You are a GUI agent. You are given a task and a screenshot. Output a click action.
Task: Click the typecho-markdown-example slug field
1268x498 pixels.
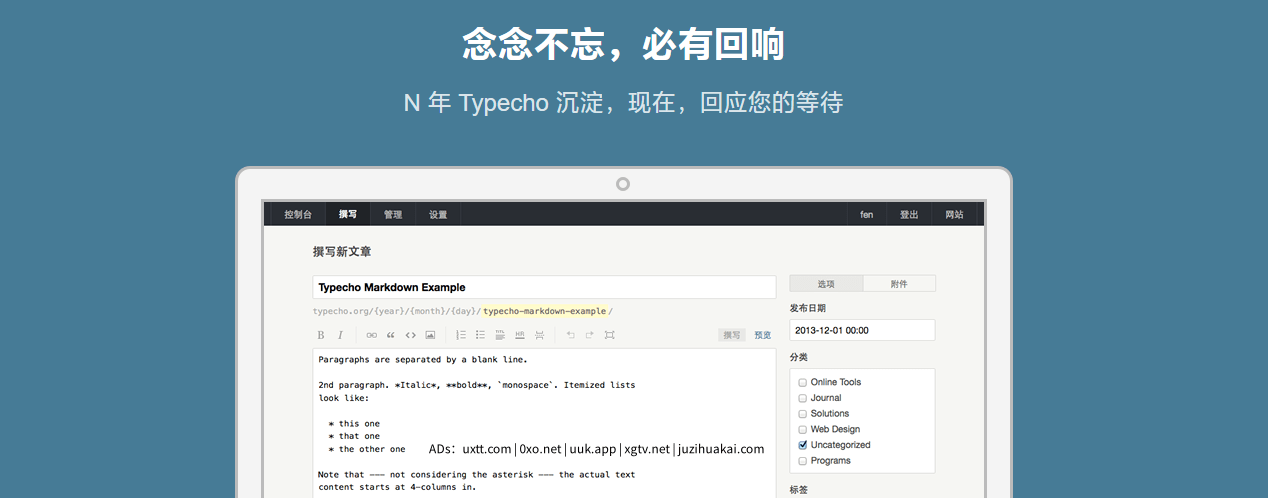(x=544, y=311)
